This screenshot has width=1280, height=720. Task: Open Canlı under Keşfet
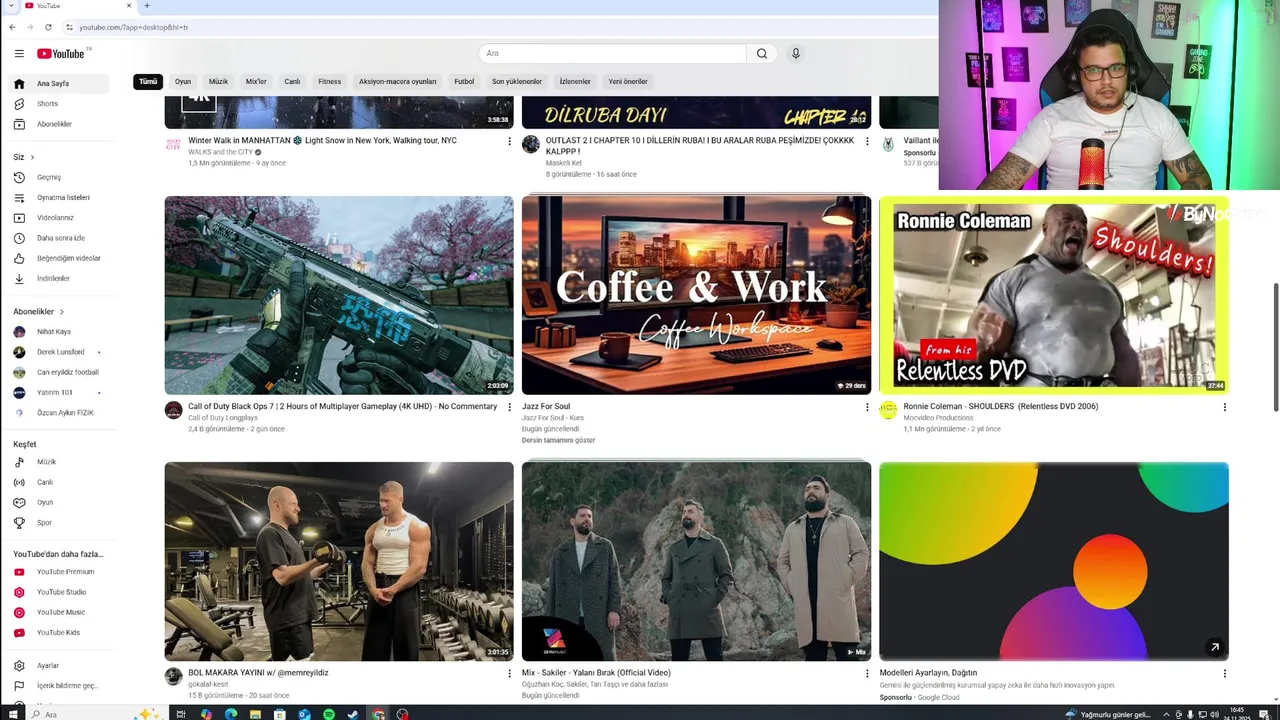[60, 482]
